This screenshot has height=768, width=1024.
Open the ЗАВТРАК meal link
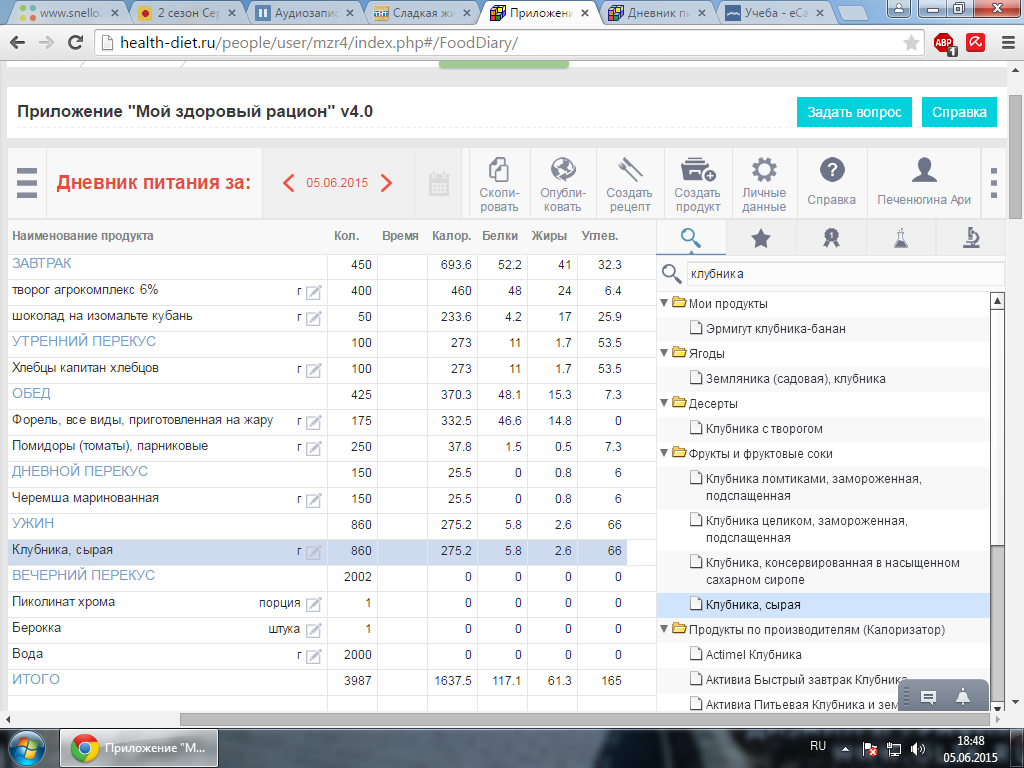(41, 264)
